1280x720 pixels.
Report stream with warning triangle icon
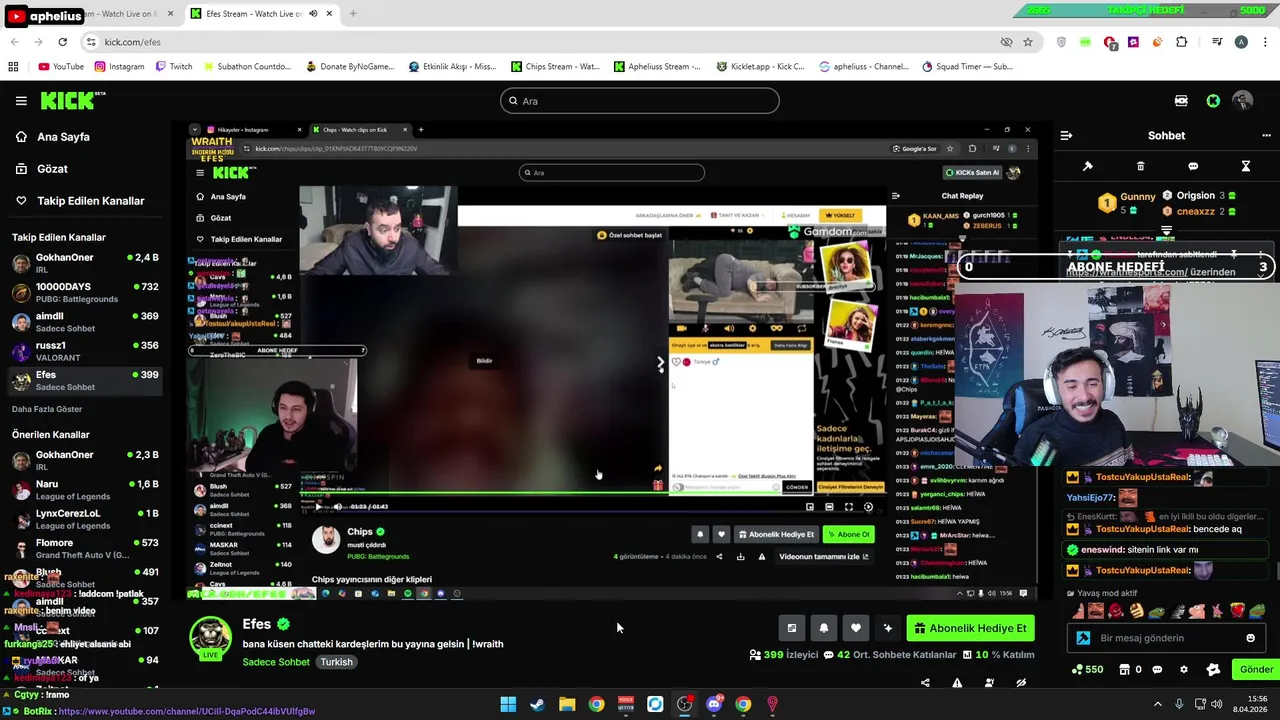pyautogui.click(x=957, y=683)
